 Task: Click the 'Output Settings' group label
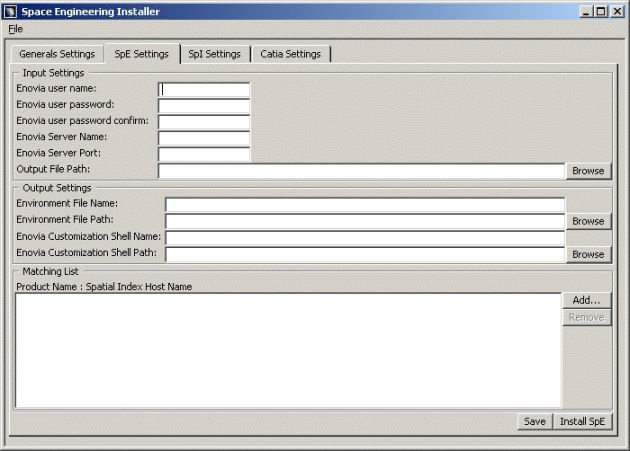57,188
